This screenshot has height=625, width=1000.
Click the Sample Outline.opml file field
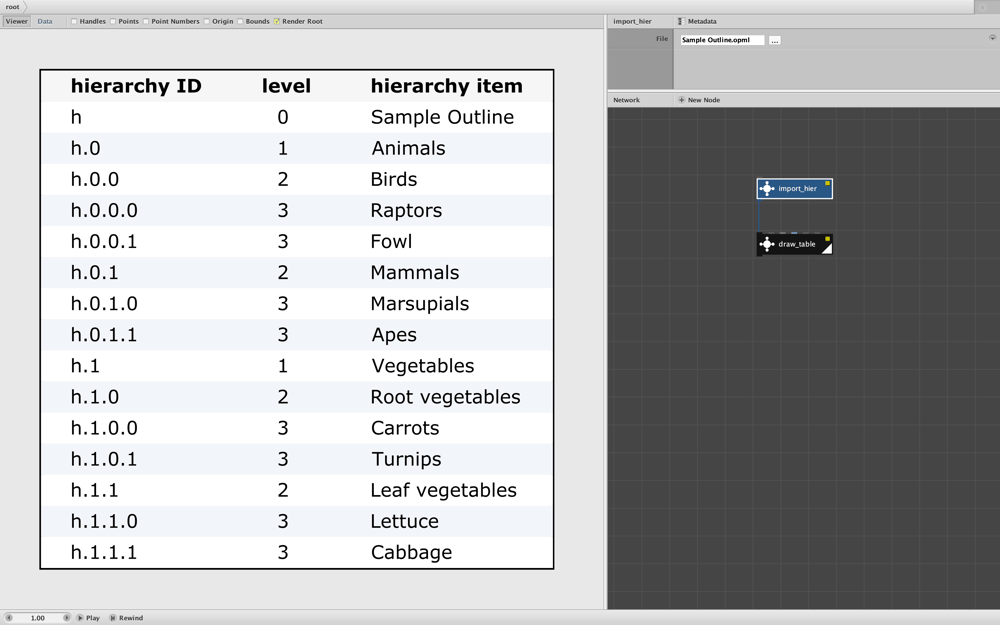pyautogui.click(x=722, y=40)
